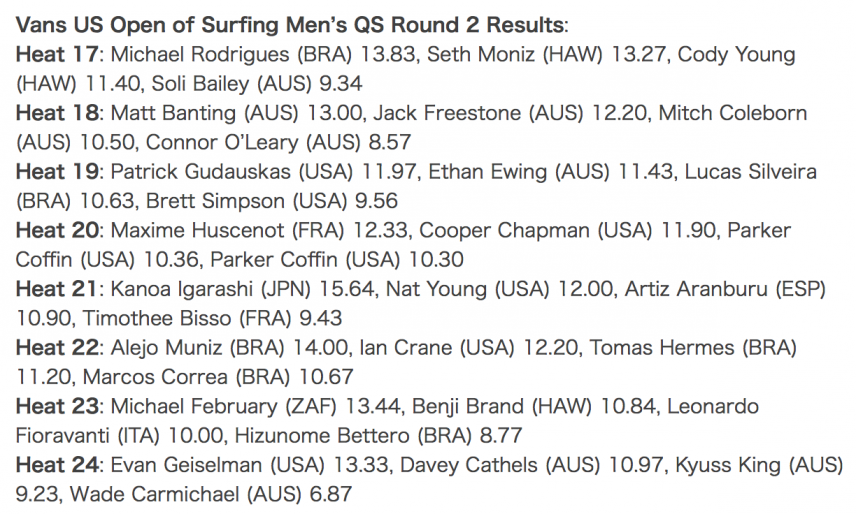Screen dimensions: 856x514
Task: Click the Heat 24 label
Action: 57,465
